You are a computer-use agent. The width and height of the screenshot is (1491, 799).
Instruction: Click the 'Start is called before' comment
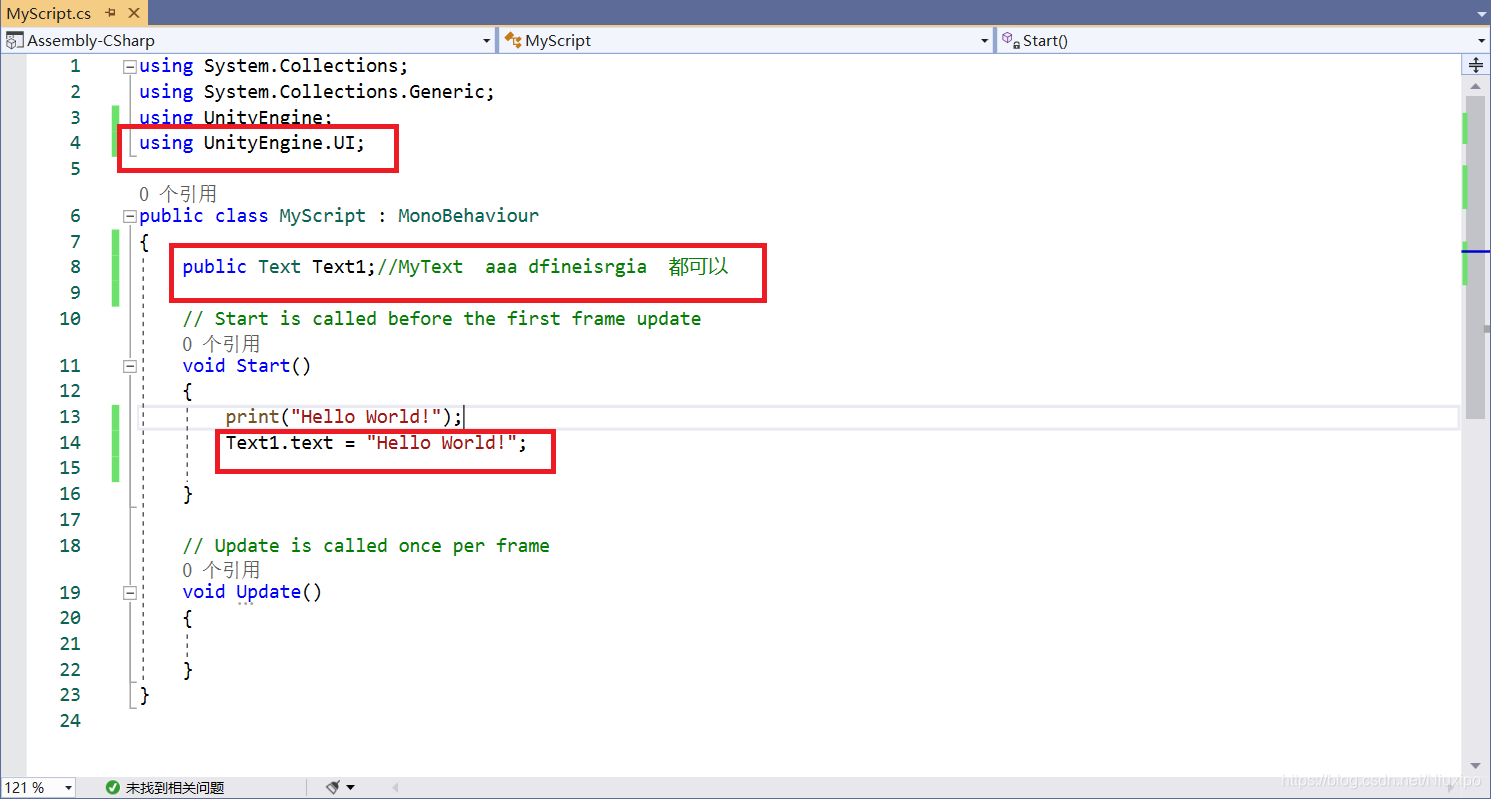(x=442, y=319)
